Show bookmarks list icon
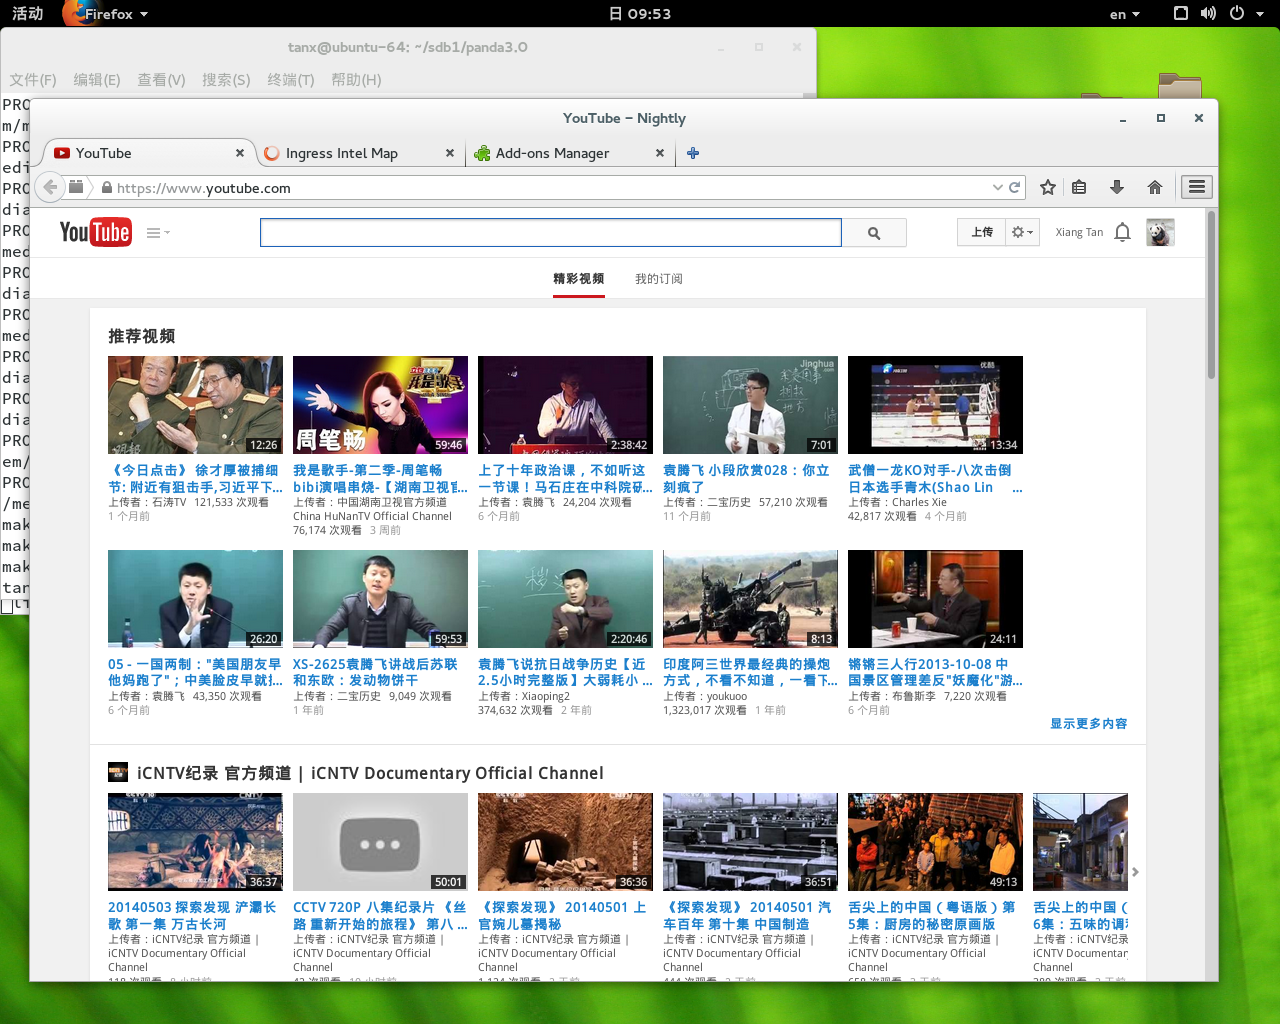 1079,187
